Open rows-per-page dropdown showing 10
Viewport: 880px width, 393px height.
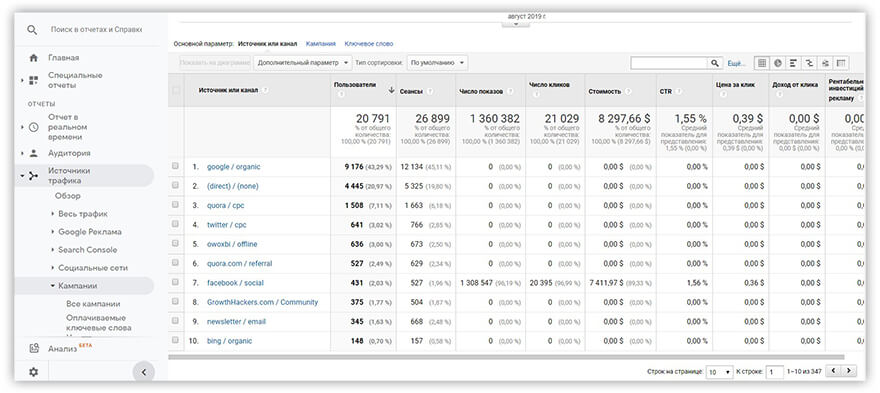720,372
